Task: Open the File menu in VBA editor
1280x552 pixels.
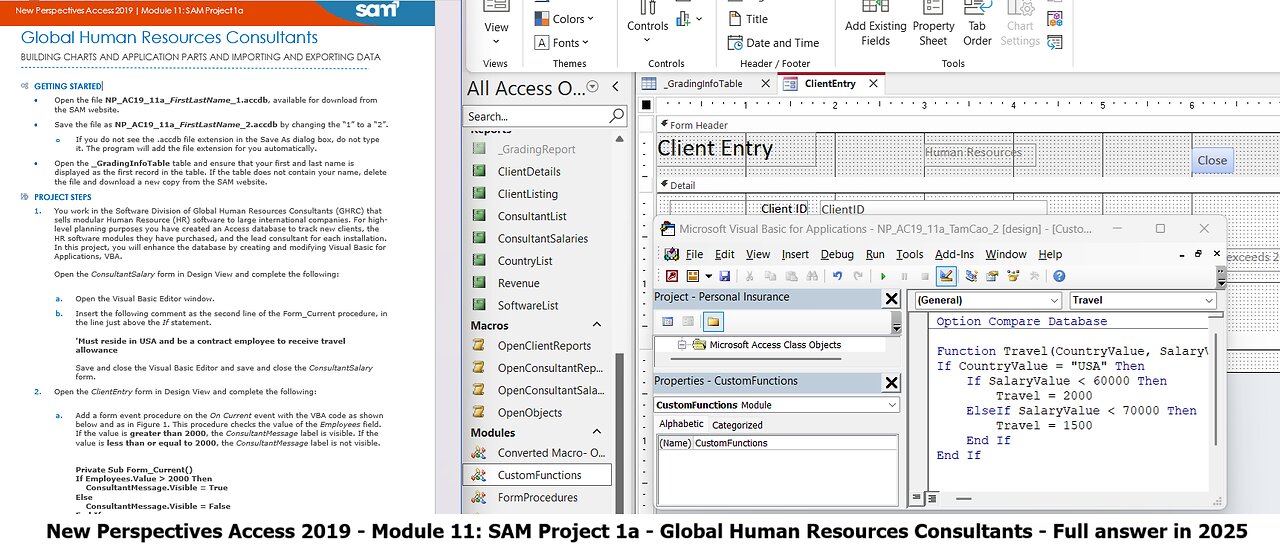Action: pyautogui.click(x=694, y=255)
